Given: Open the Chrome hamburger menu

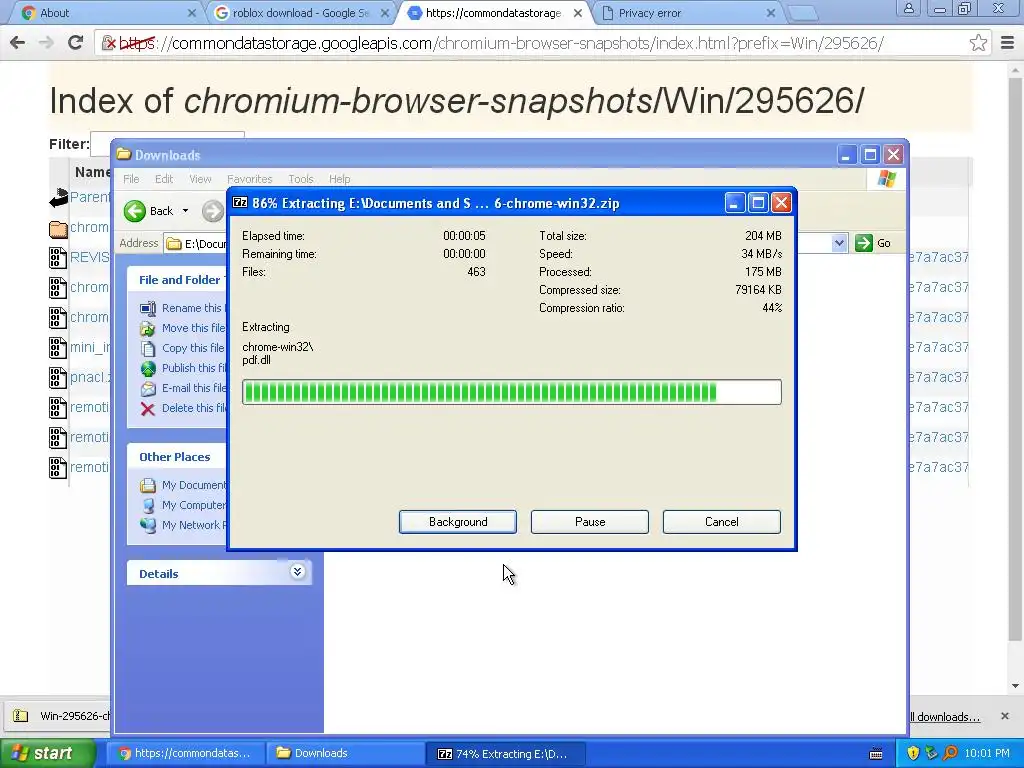Looking at the screenshot, I should coord(1007,43).
